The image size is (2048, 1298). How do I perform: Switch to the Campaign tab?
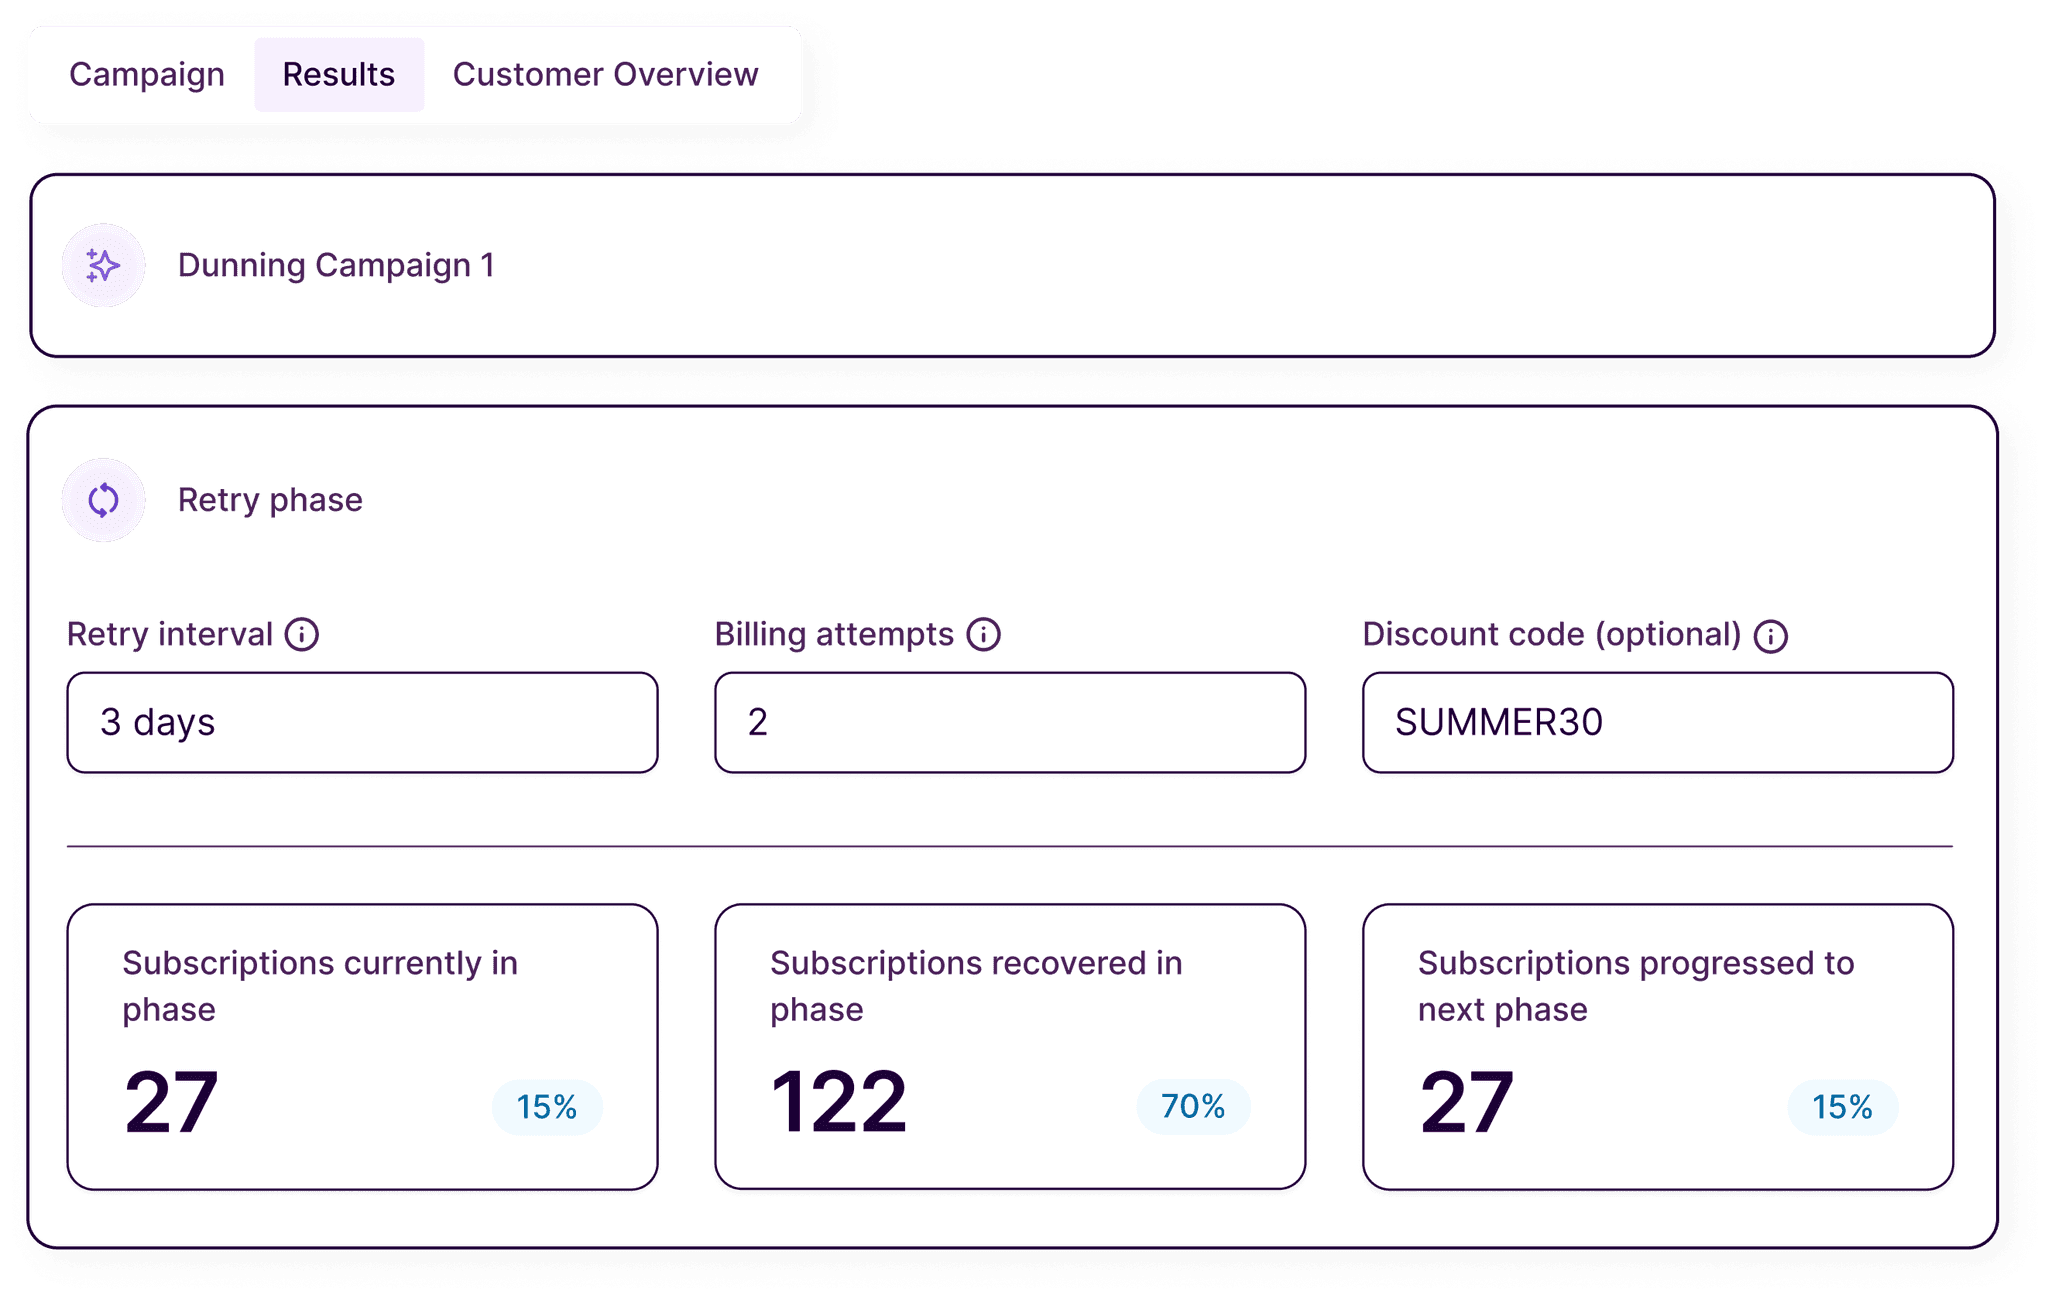[146, 74]
